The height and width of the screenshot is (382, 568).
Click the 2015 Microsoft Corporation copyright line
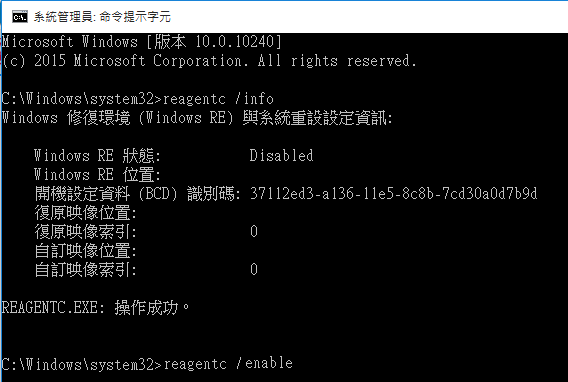209,61
